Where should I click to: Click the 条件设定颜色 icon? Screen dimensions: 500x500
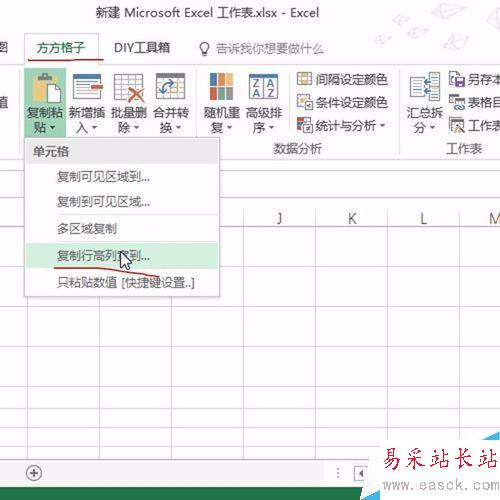click(x=304, y=102)
